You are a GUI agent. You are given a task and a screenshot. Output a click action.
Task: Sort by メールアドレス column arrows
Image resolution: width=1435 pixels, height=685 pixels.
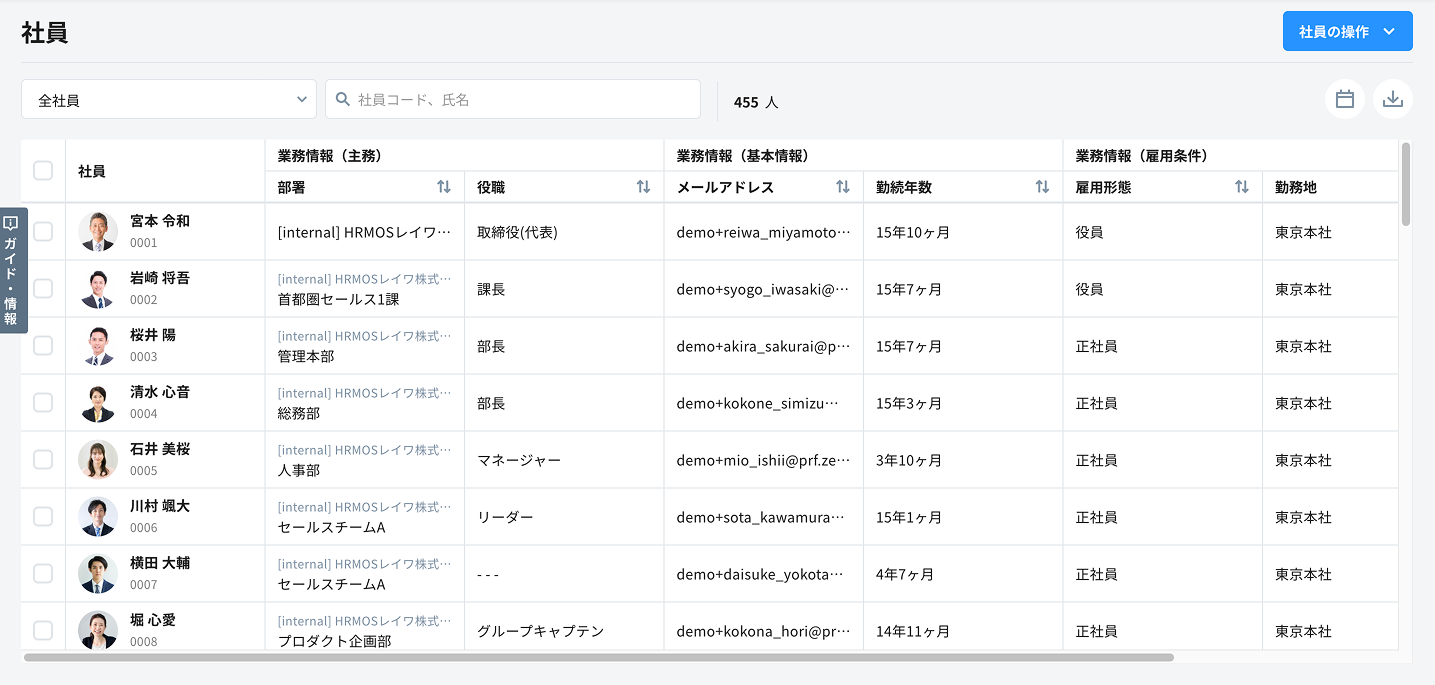coord(843,187)
